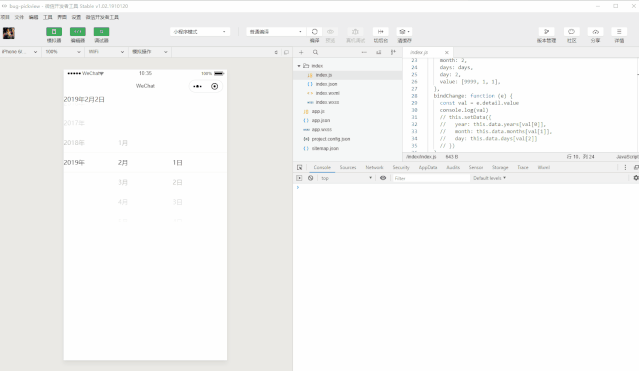Switch to the Audits tab
The image size is (639, 371).
point(453,168)
